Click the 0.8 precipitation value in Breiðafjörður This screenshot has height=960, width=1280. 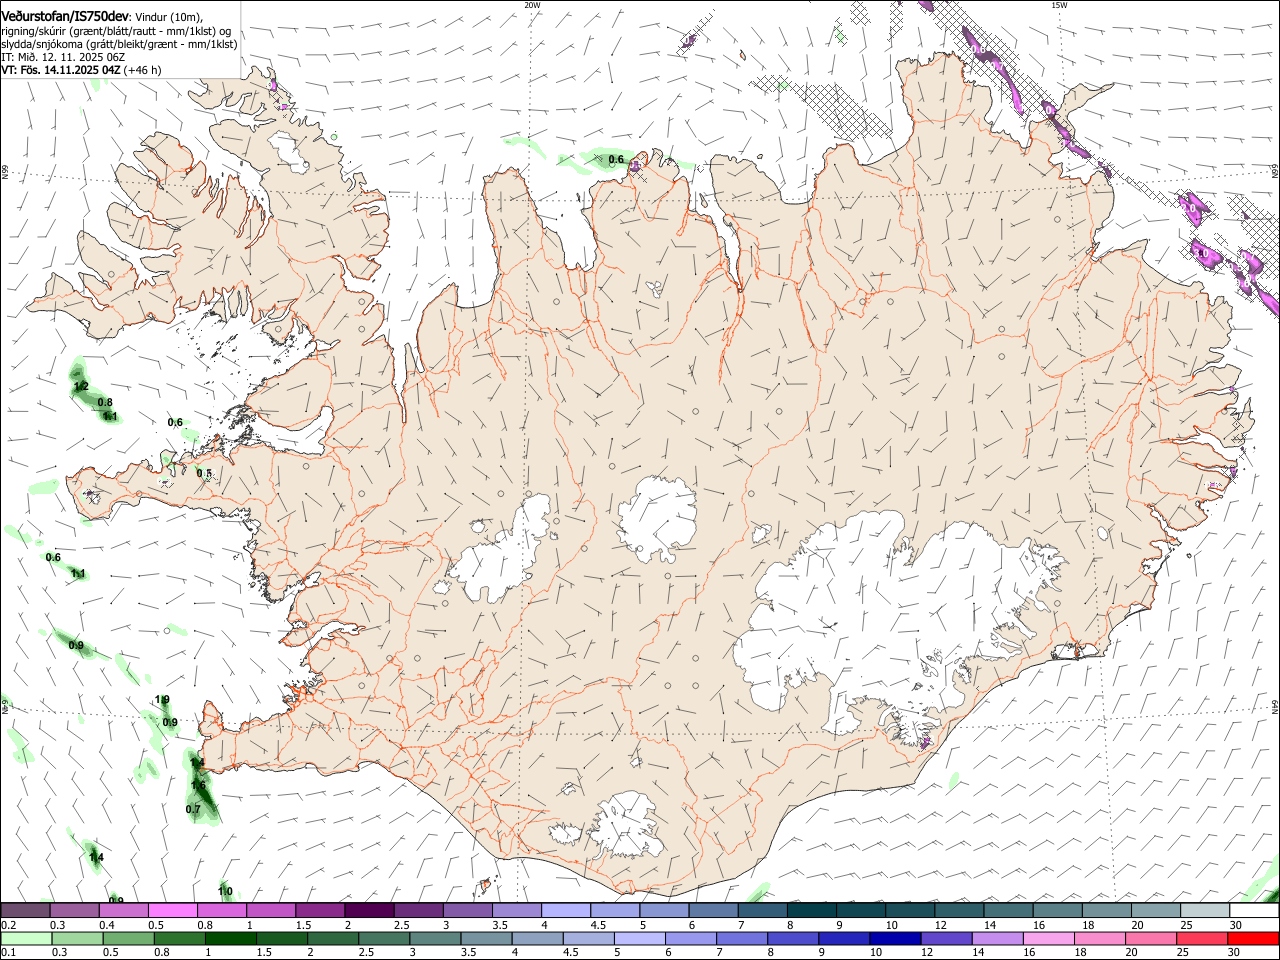[x=105, y=402]
